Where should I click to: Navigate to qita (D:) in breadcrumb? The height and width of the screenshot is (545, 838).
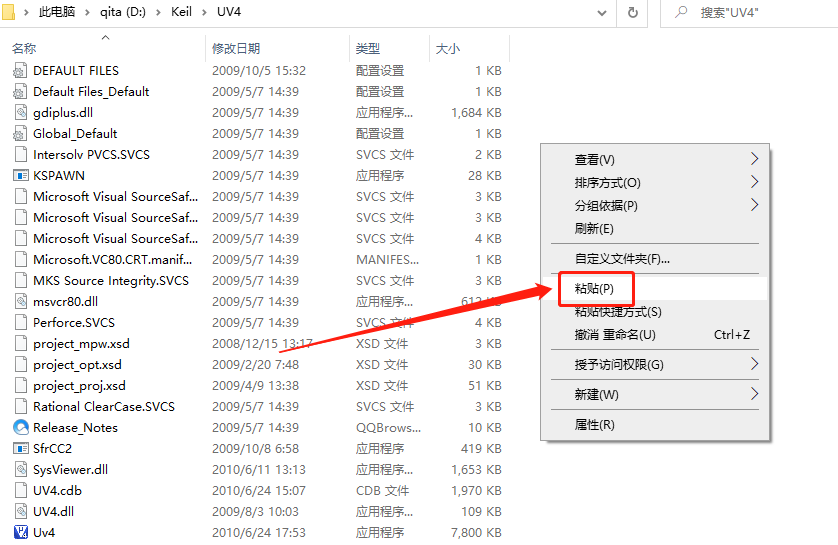tap(122, 12)
